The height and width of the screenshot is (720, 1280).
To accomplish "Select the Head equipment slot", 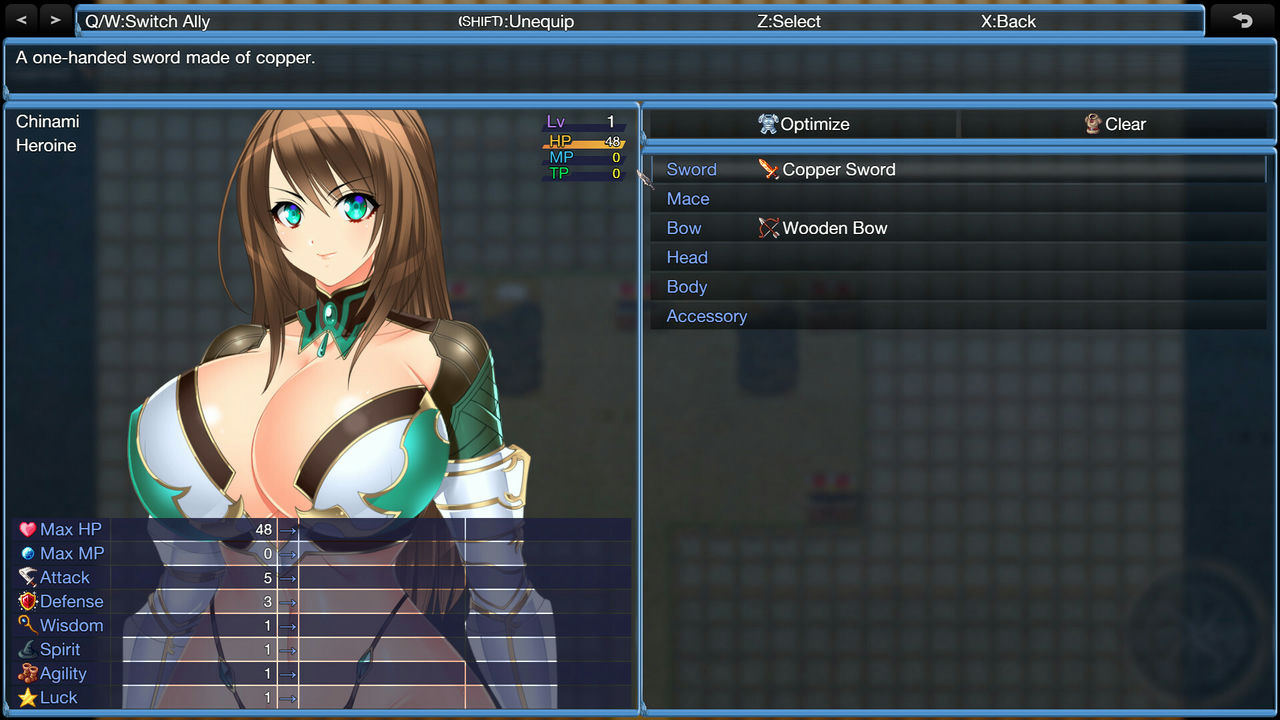I will point(686,257).
